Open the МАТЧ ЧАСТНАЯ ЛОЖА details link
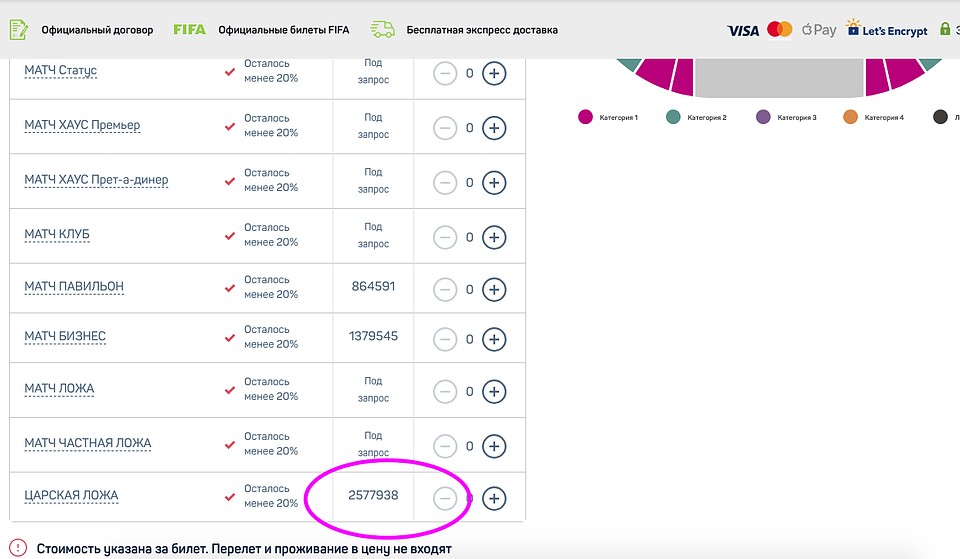Screen dimensions: 960x559 pos(88,443)
